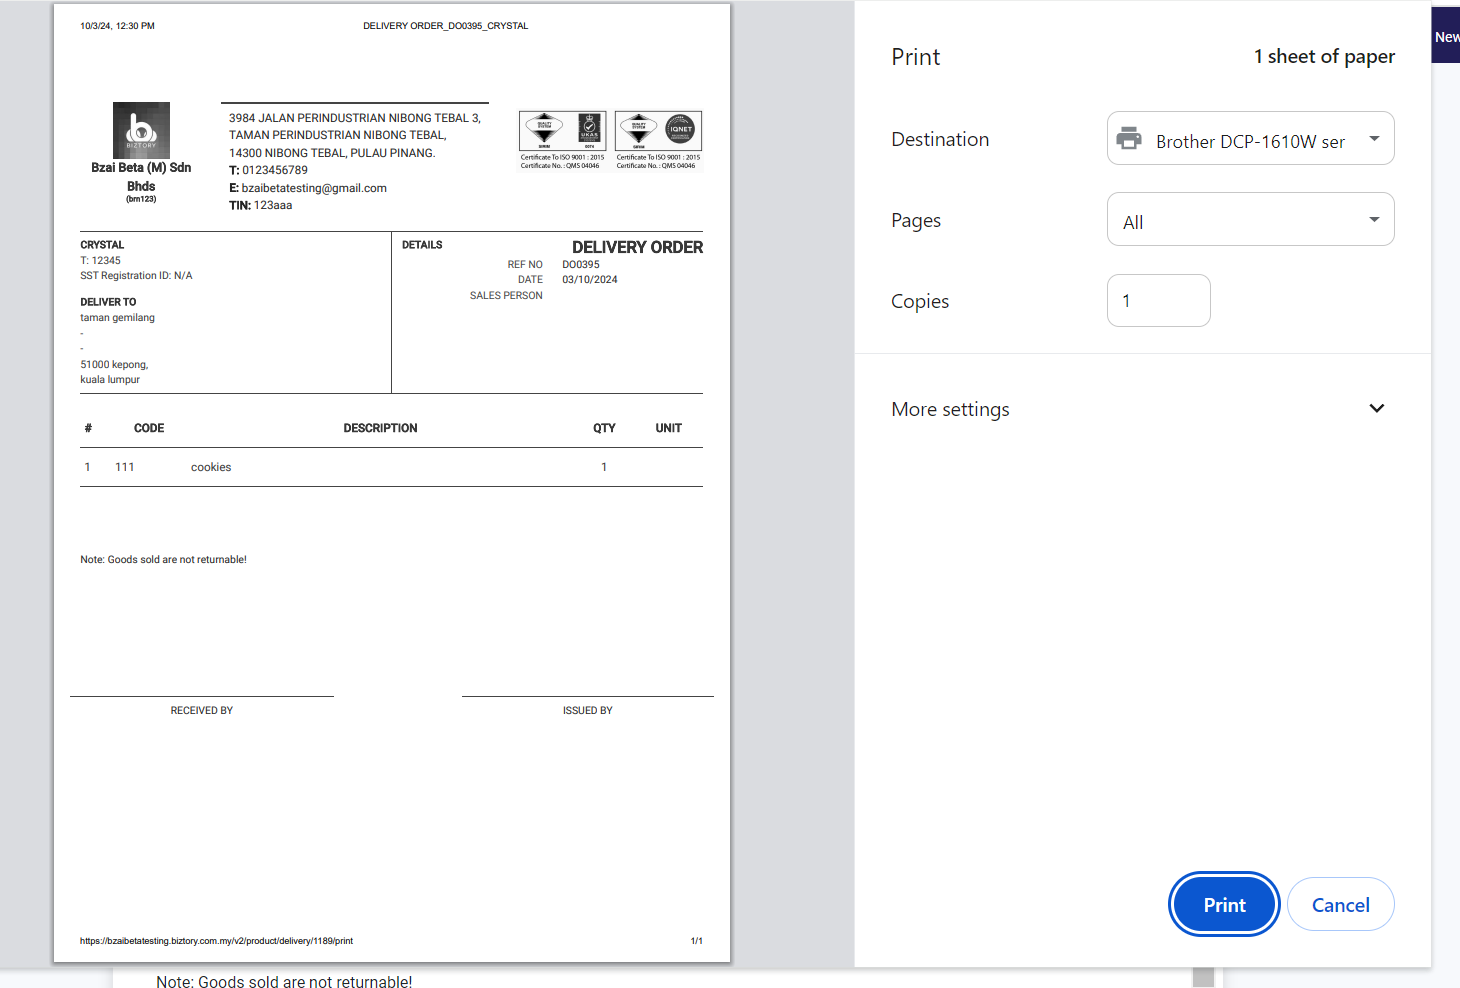This screenshot has height=988, width=1460.
Task: Click the CRYSTAL customer name
Action: coord(102,245)
